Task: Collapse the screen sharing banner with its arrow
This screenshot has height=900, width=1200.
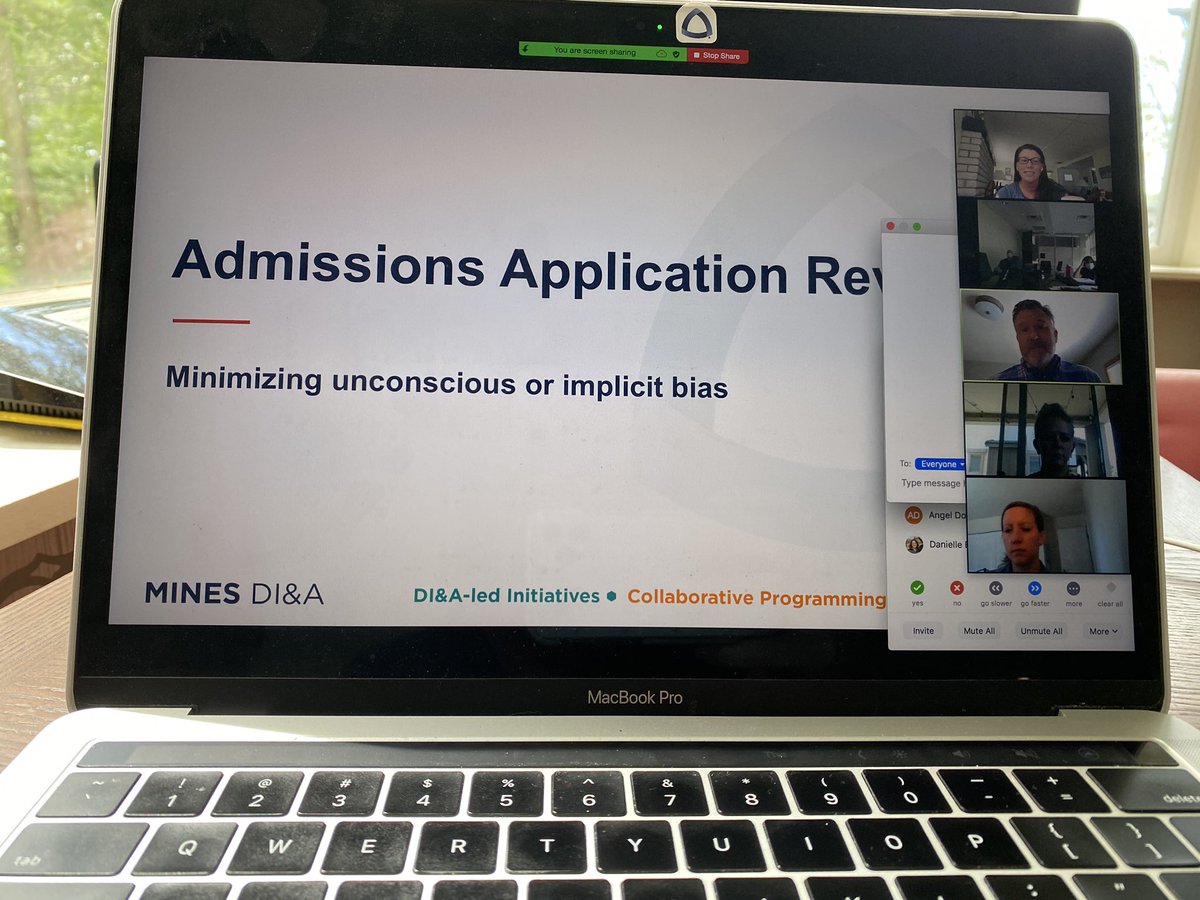Action: coord(525,49)
